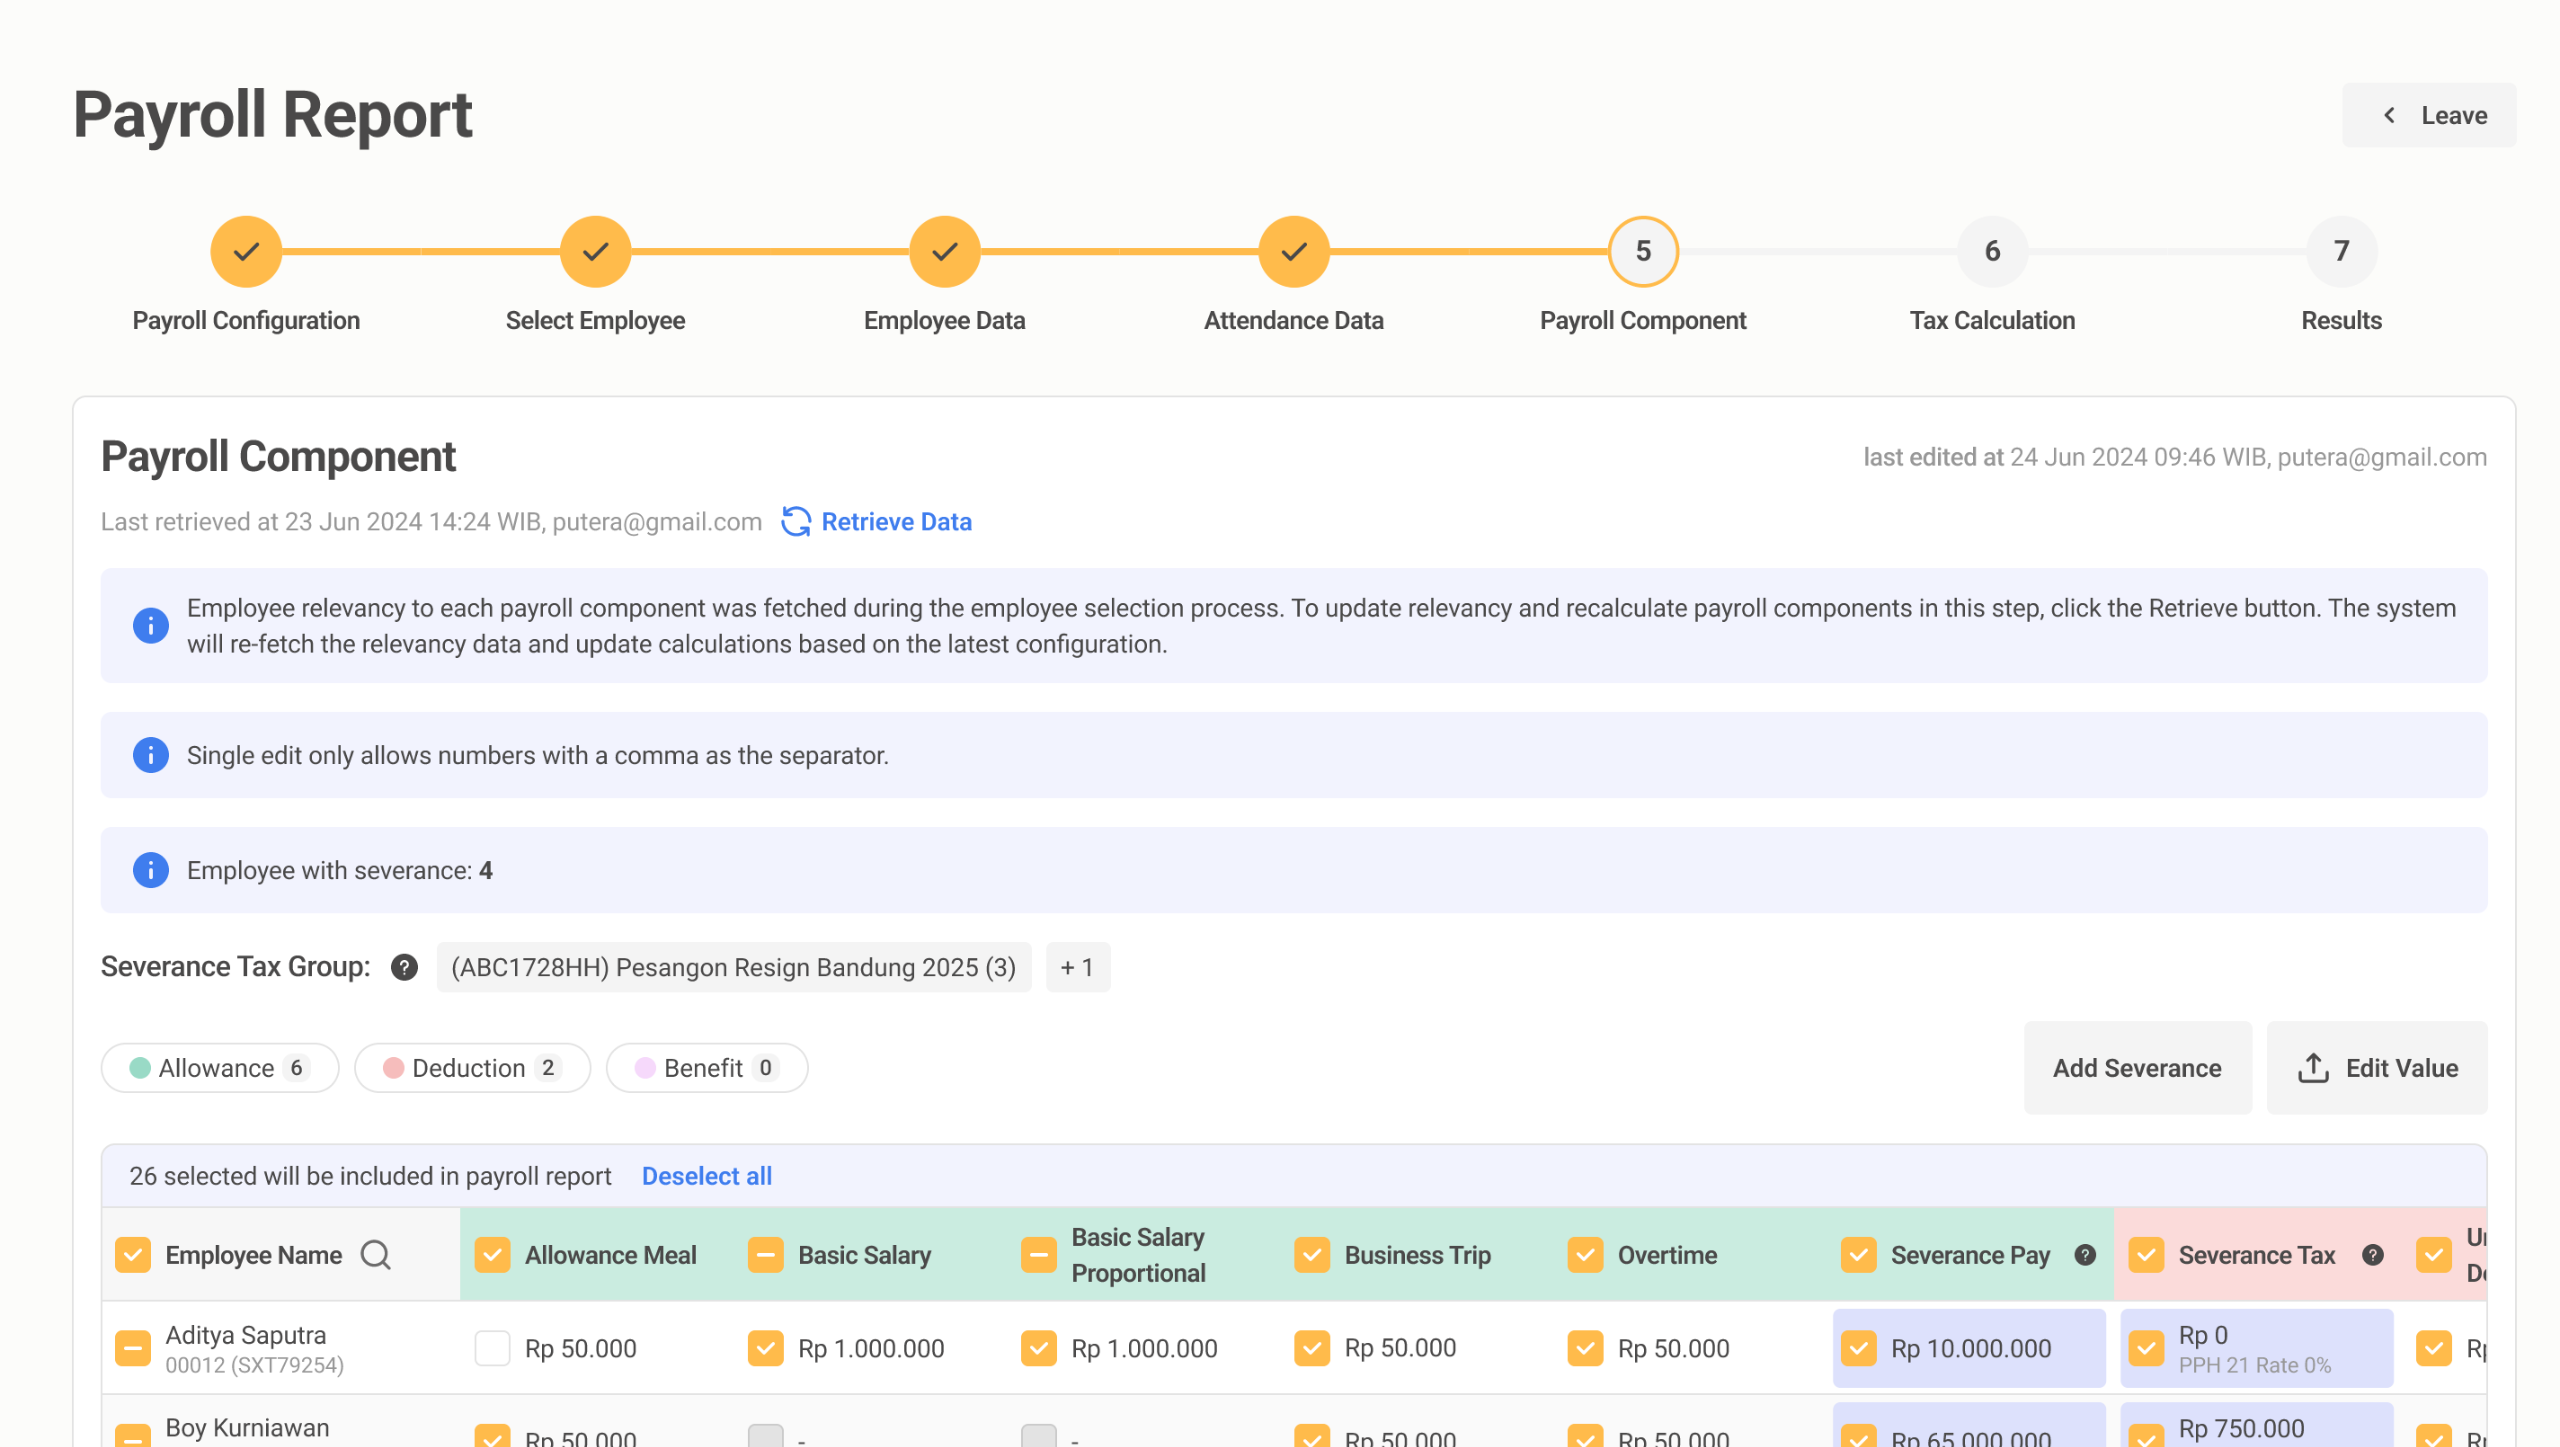Expand the +1 severance tax group chip

1077,967
